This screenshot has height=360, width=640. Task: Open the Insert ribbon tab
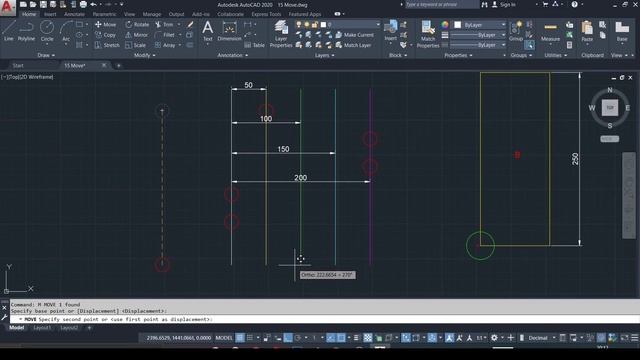(x=50, y=14)
